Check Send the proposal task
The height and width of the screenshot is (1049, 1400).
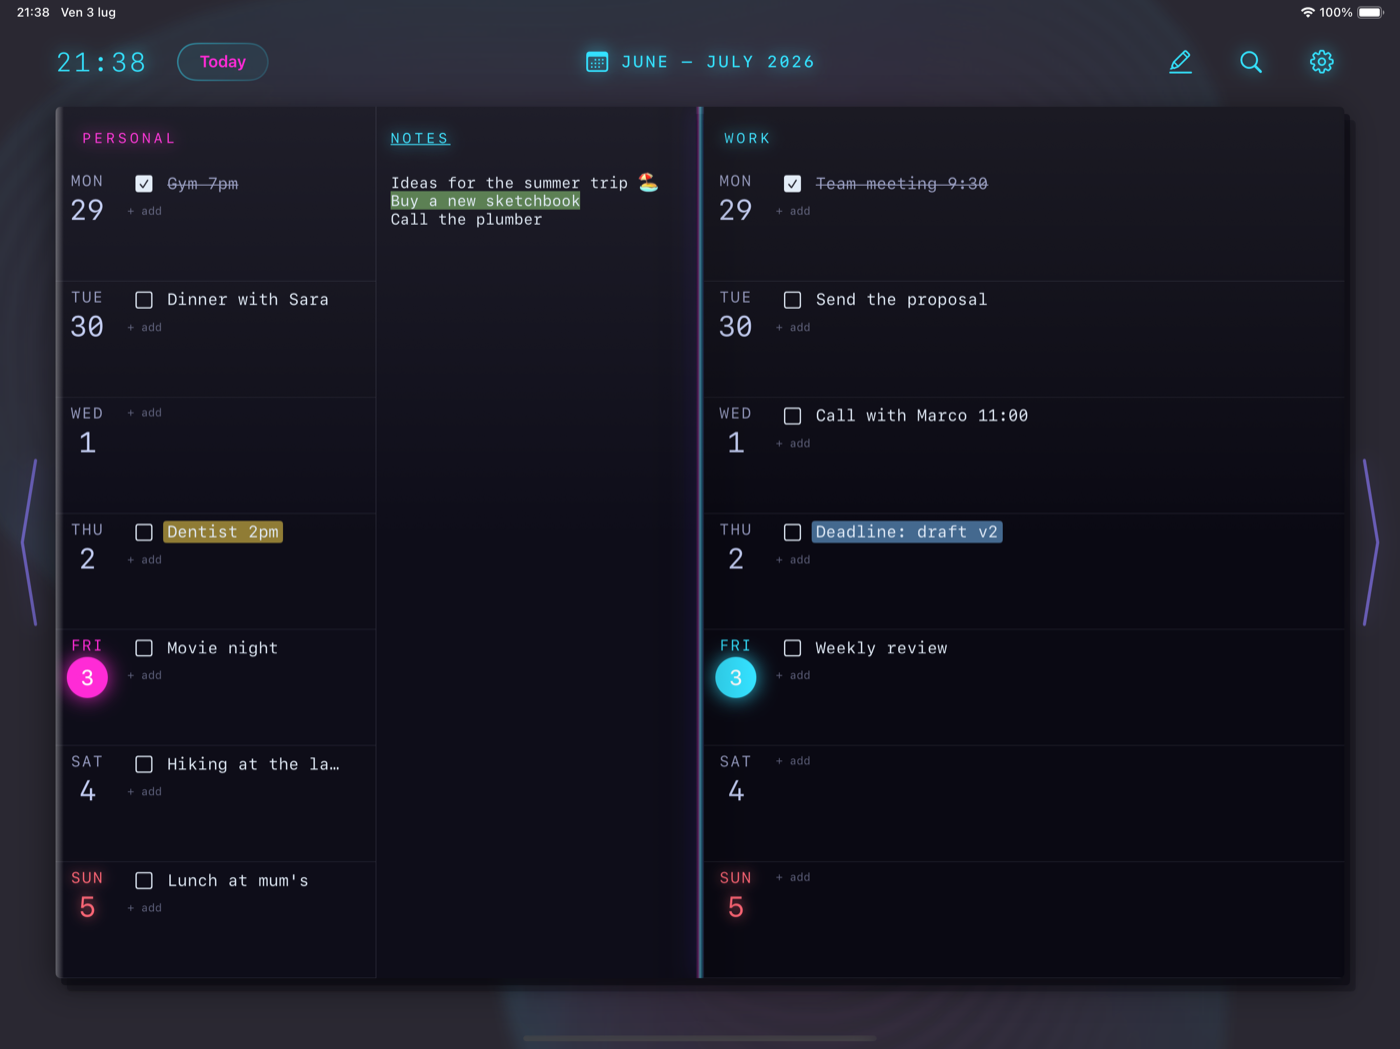tap(792, 300)
